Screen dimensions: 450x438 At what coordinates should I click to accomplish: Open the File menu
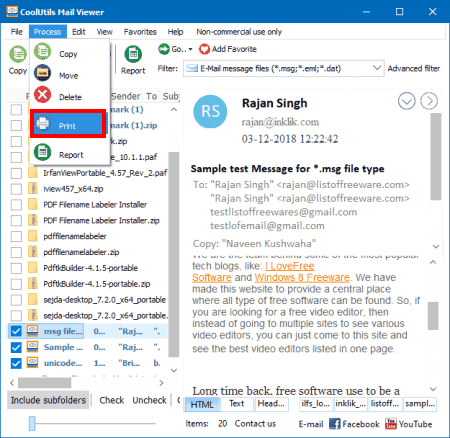[16, 32]
